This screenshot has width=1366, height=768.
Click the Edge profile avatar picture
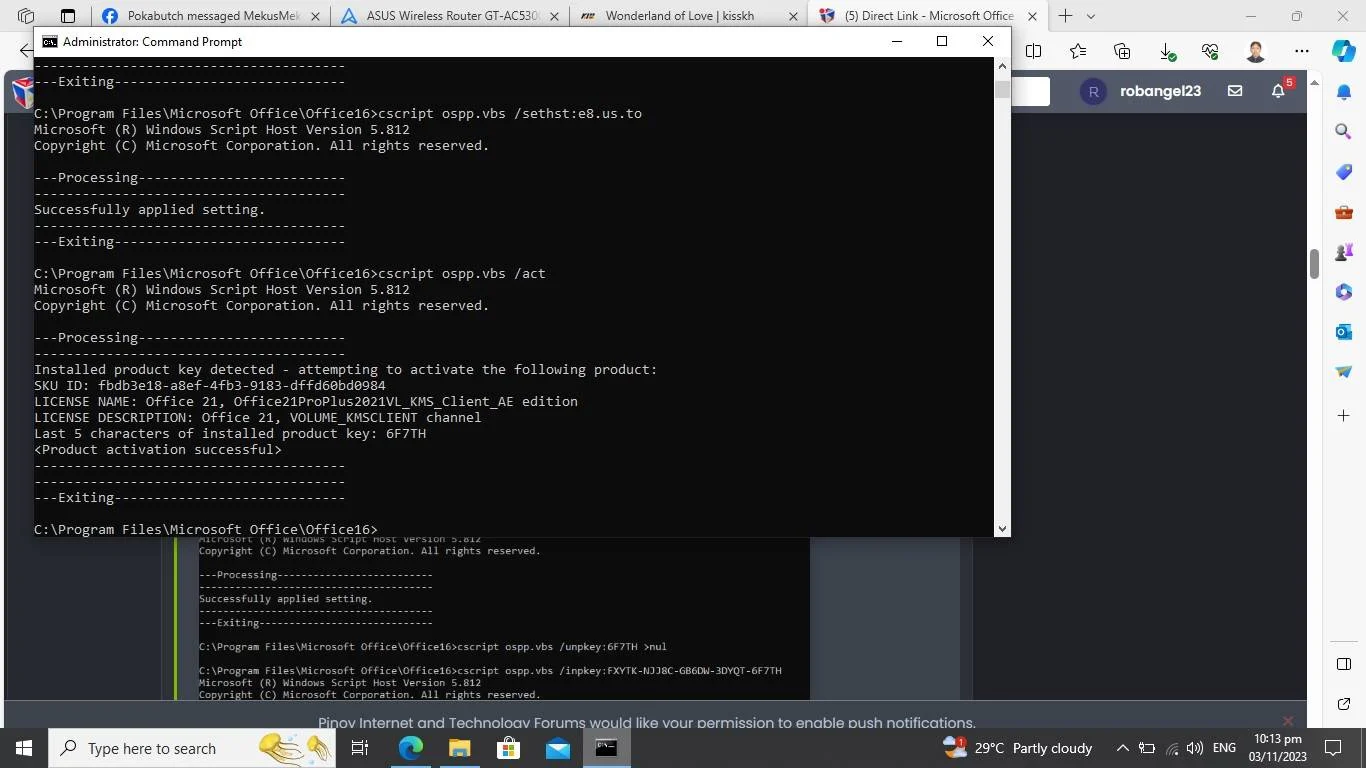point(1256,51)
